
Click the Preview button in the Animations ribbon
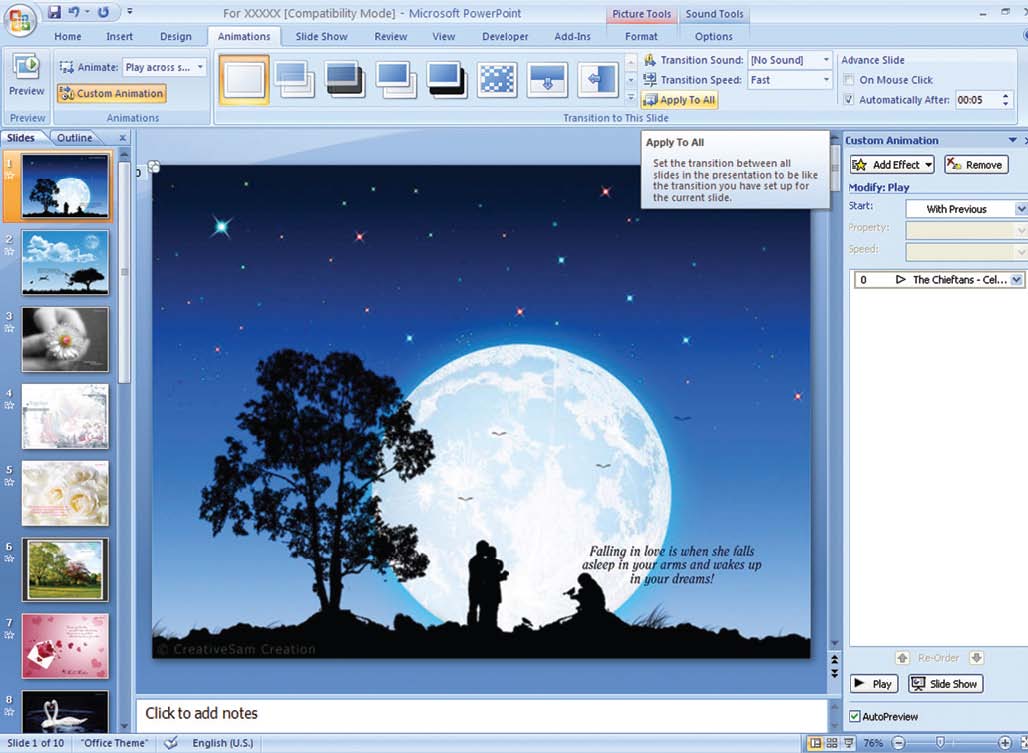click(26, 77)
